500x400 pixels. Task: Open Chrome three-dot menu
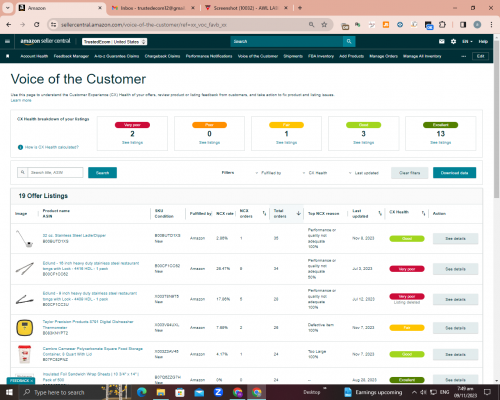(x=491, y=25)
